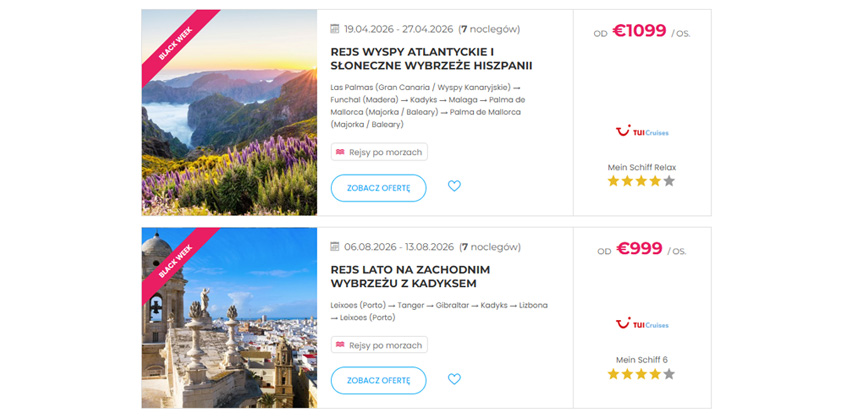The width and height of the screenshot is (854, 418).
Task: Click the Mein Schiff 6 ship name
Action: click(x=641, y=360)
